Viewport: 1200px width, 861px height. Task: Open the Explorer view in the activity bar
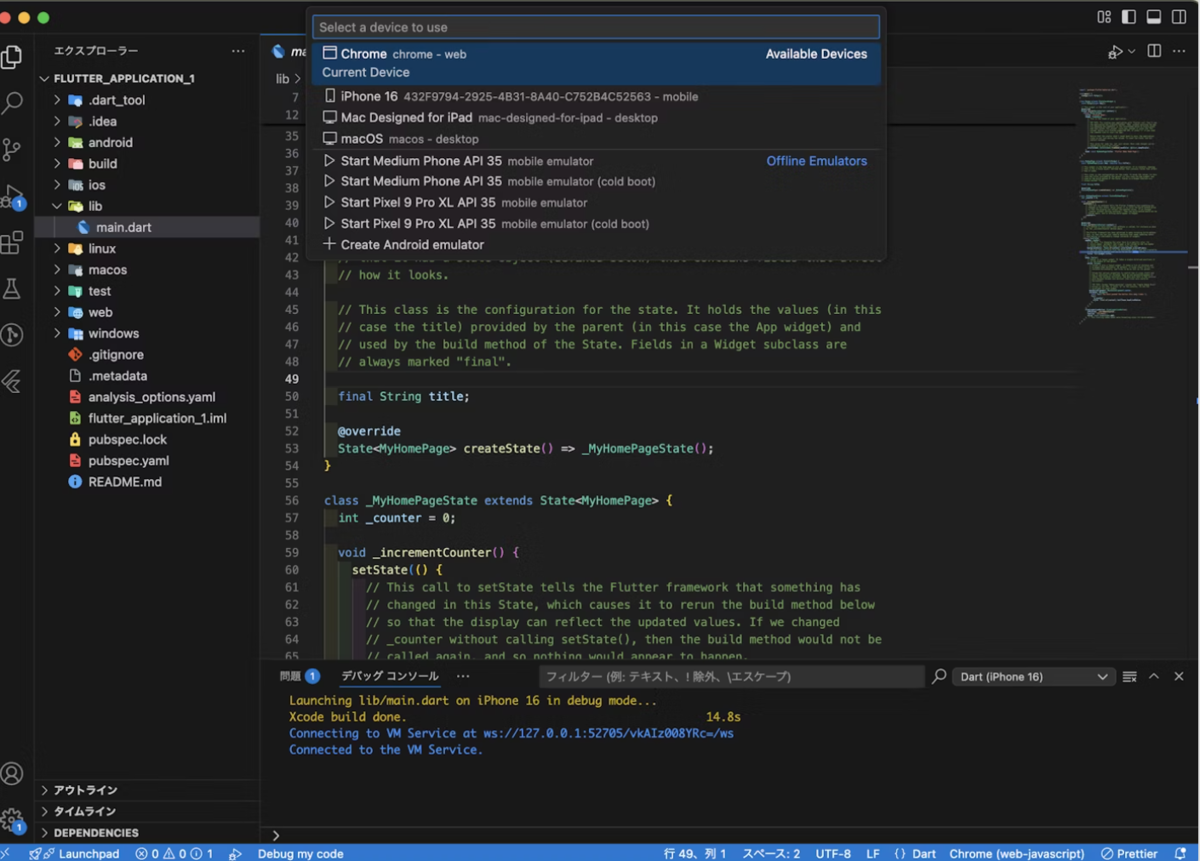12,57
